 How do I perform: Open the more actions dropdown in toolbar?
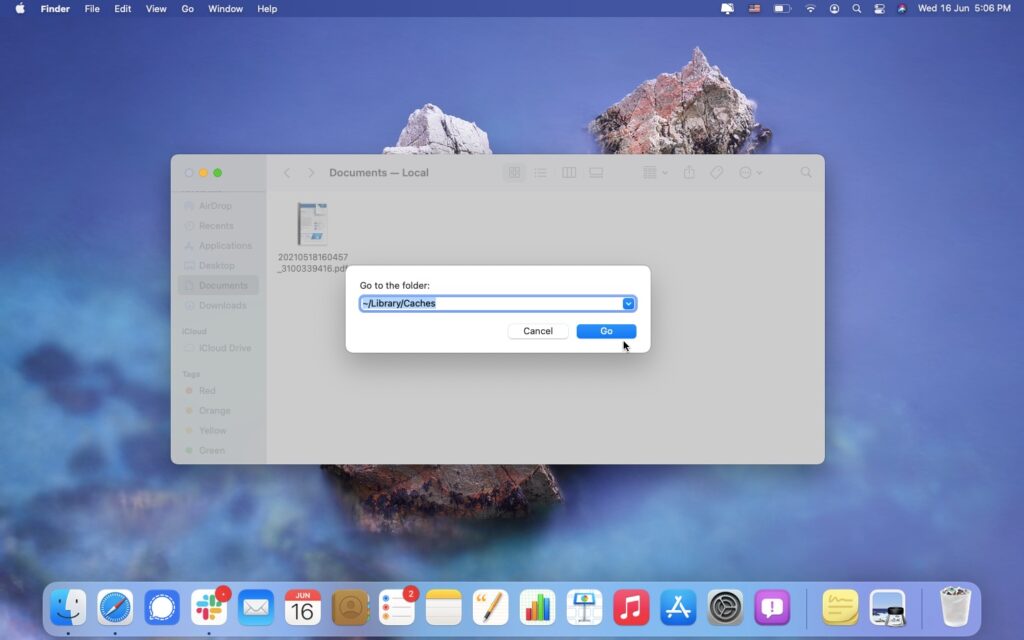tap(751, 172)
